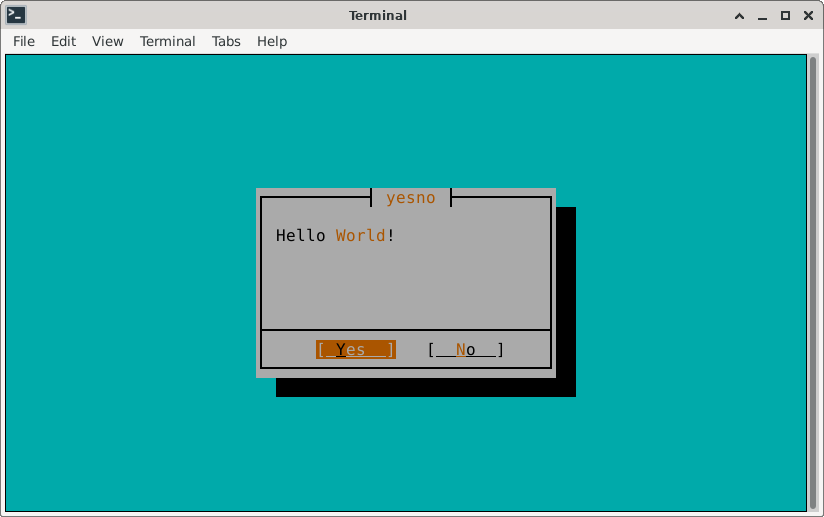Image resolution: width=824 pixels, height=517 pixels.
Task: Click the black drop shadow beside dialog
Action: tap(565, 300)
